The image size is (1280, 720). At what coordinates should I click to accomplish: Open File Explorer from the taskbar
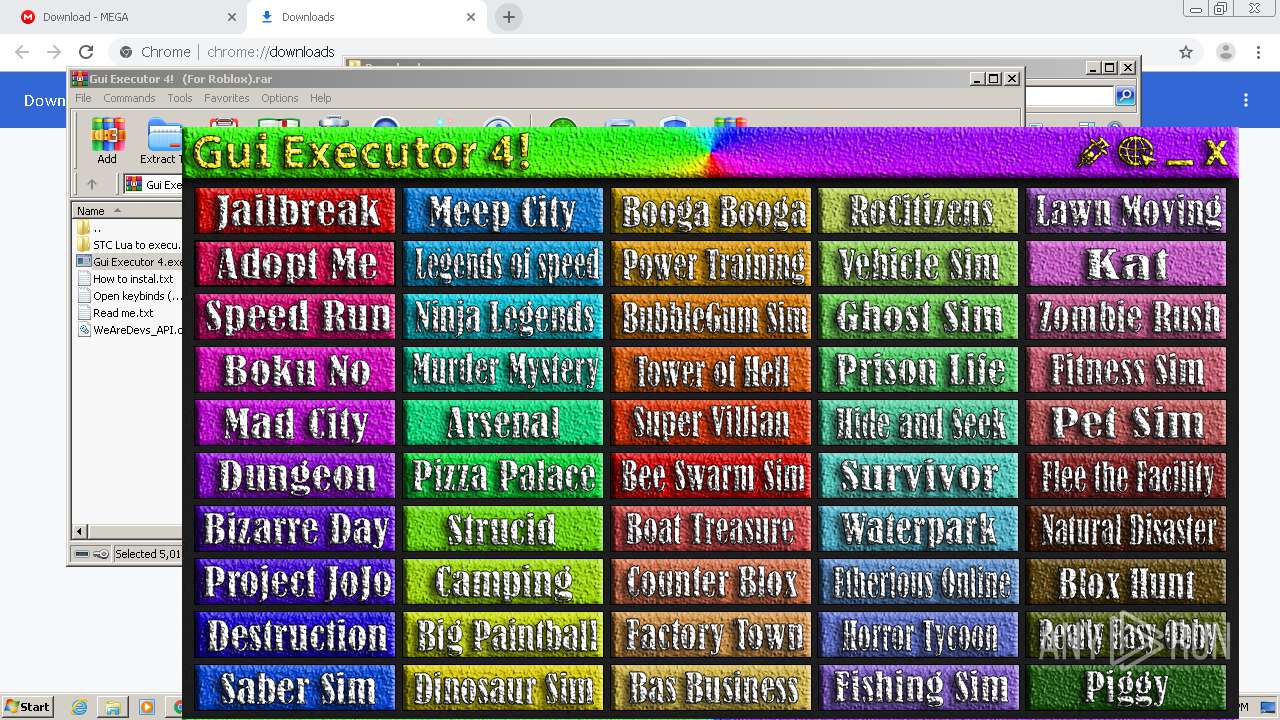113,707
